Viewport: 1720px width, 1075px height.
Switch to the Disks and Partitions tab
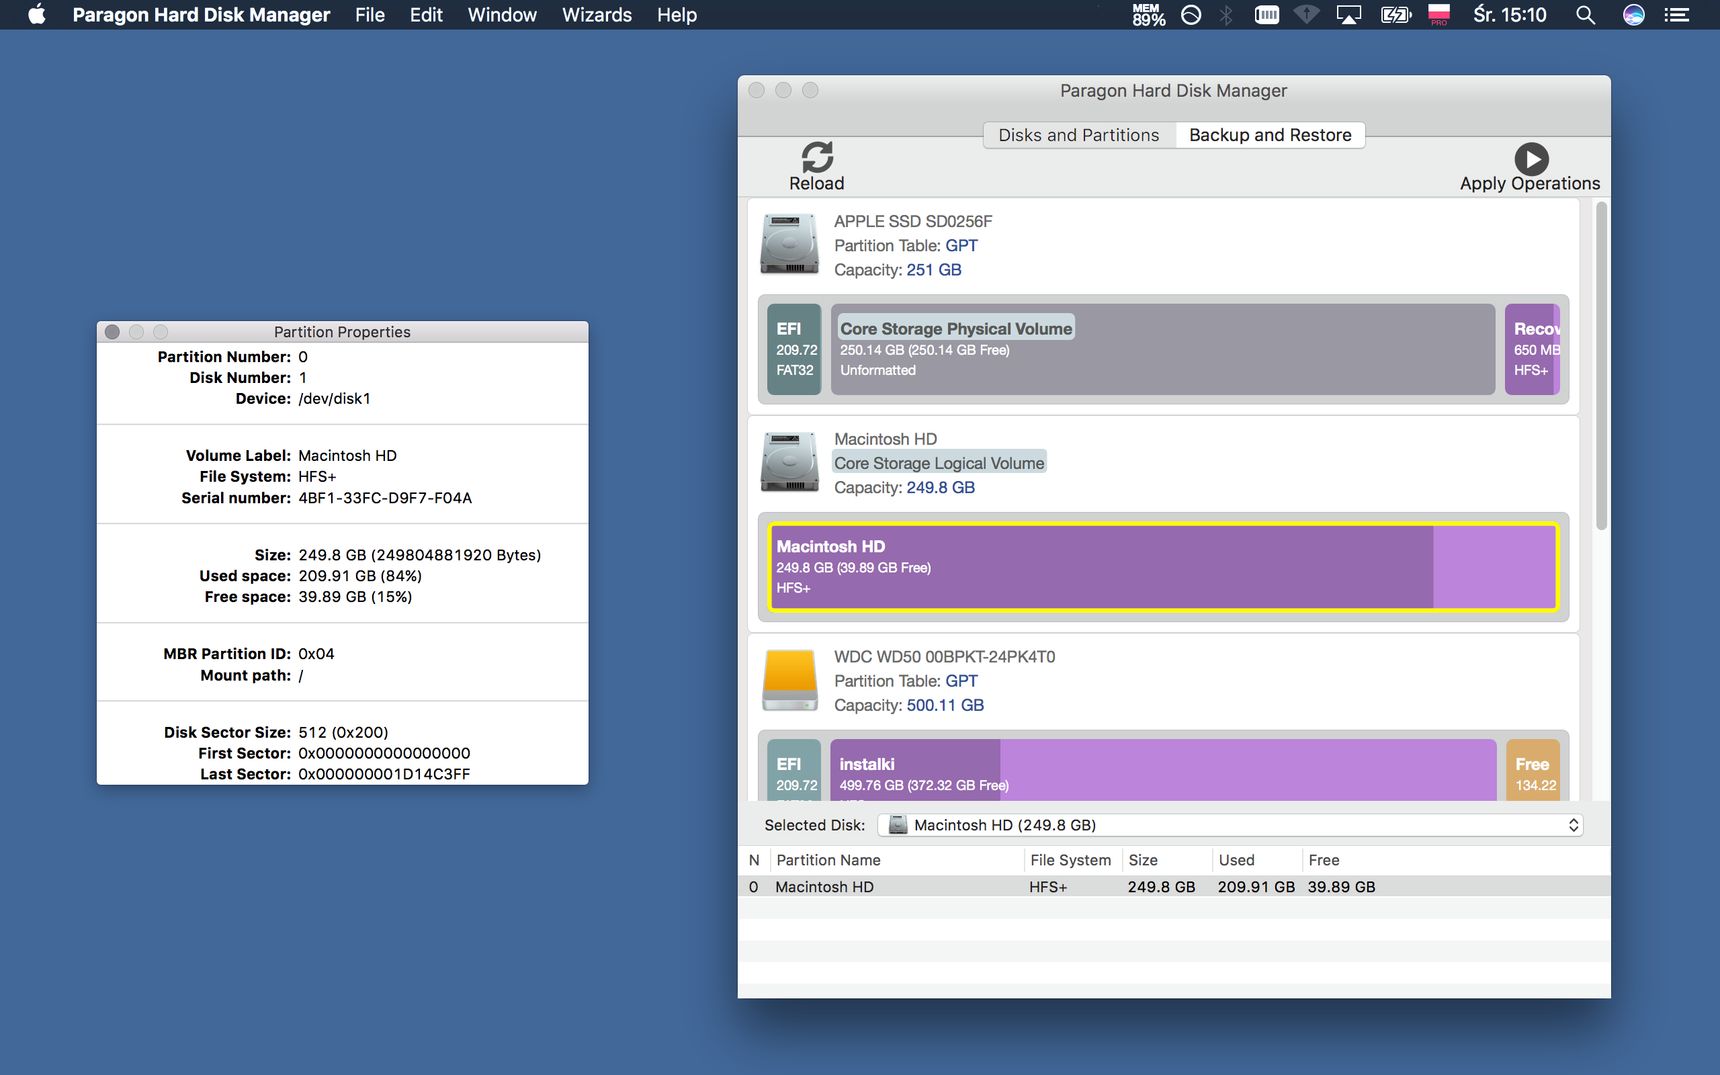pos(1079,135)
